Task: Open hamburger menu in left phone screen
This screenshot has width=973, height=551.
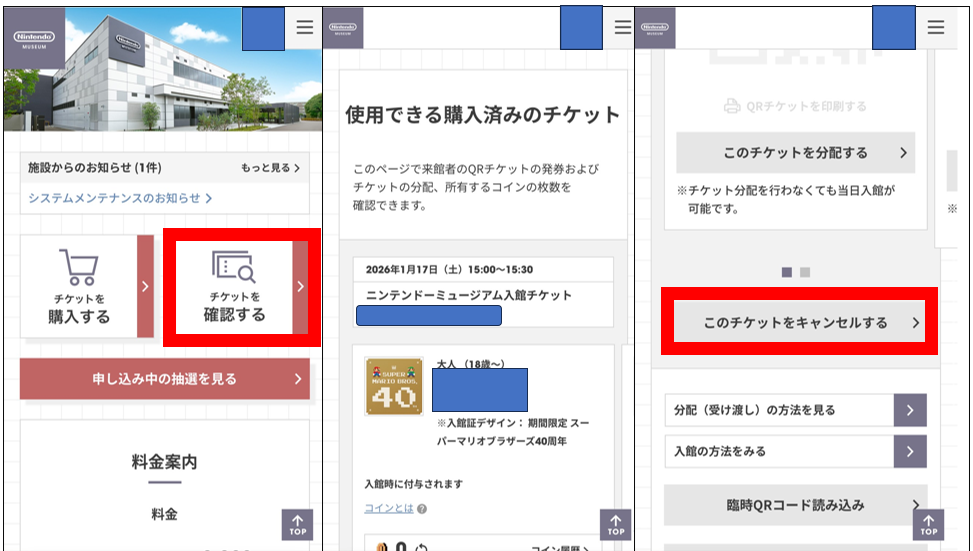Action: 304,27
